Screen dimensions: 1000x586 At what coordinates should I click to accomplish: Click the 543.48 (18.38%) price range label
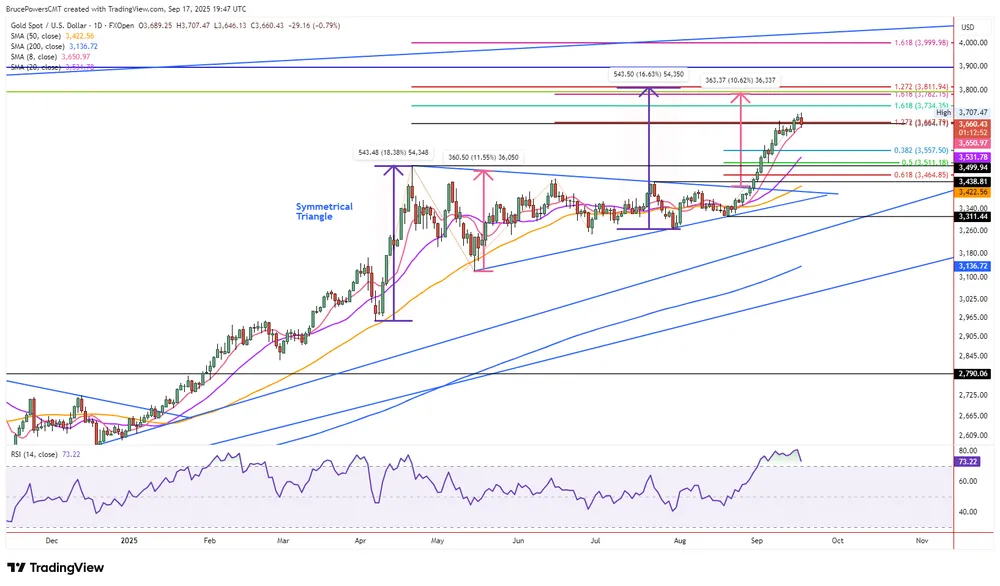(x=393, y=153)
